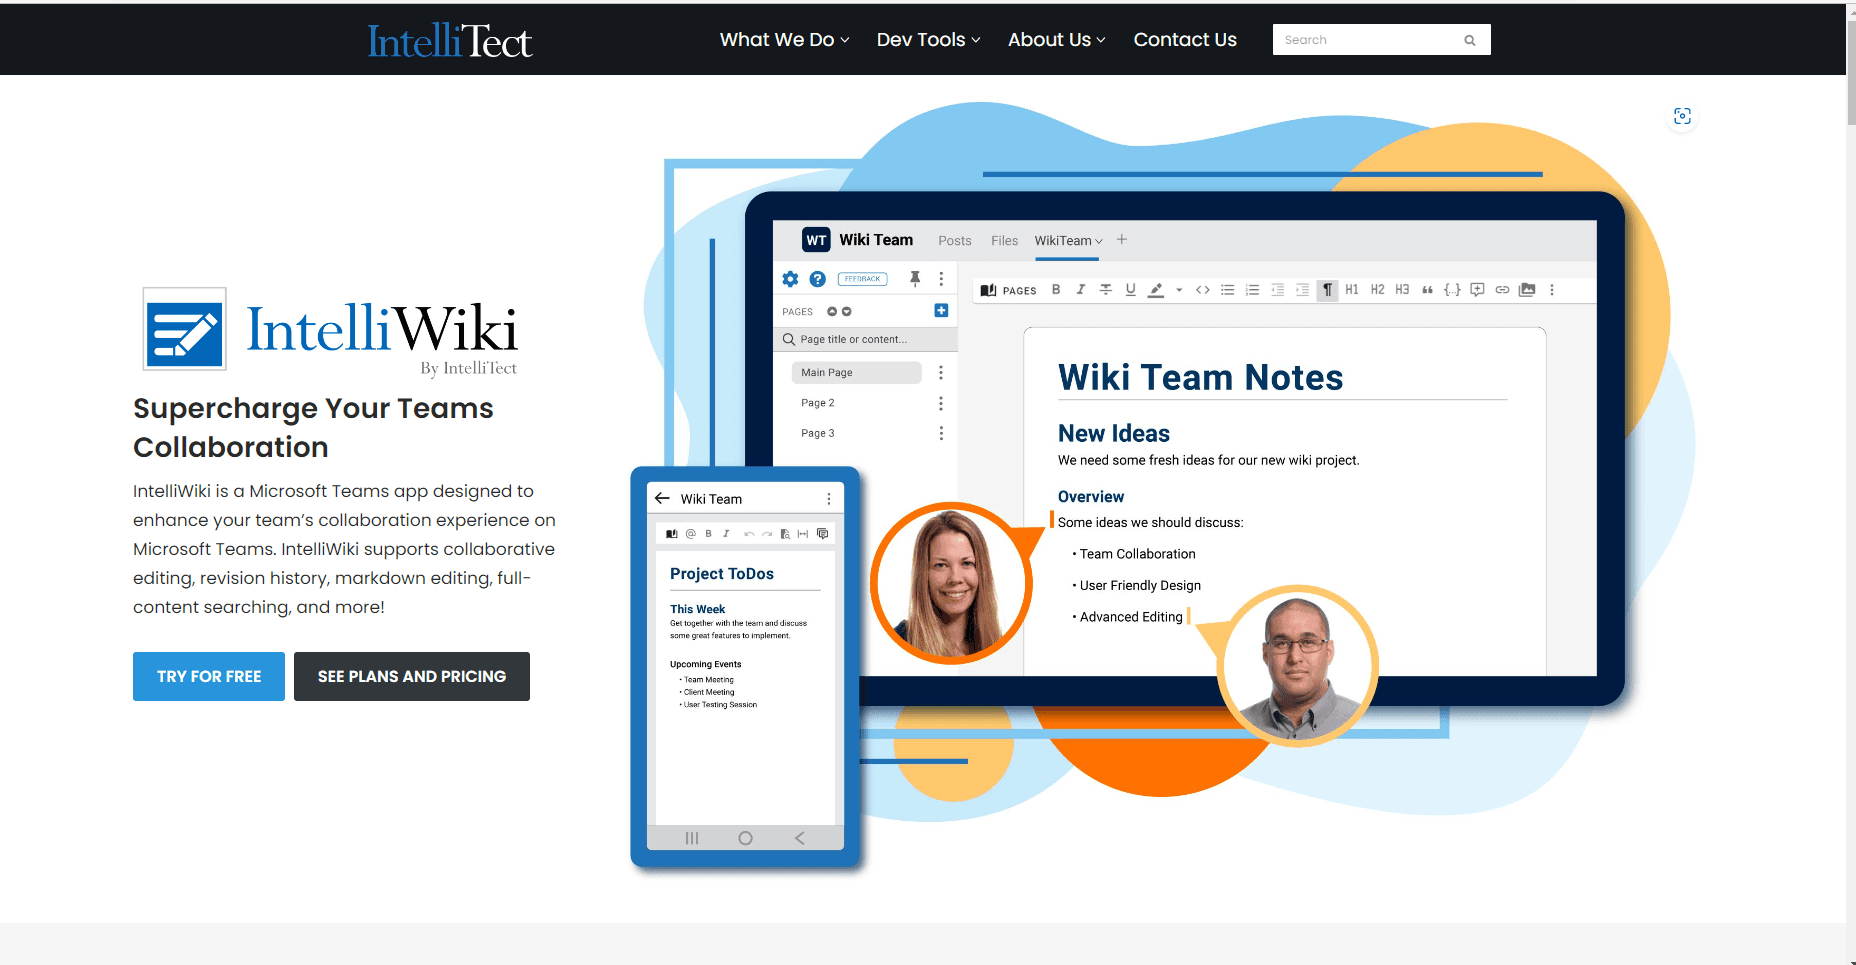Viewport: 1856px width, 965px height.
Task: Click the 'Page title or content' search box
Action: coord(865,340)
